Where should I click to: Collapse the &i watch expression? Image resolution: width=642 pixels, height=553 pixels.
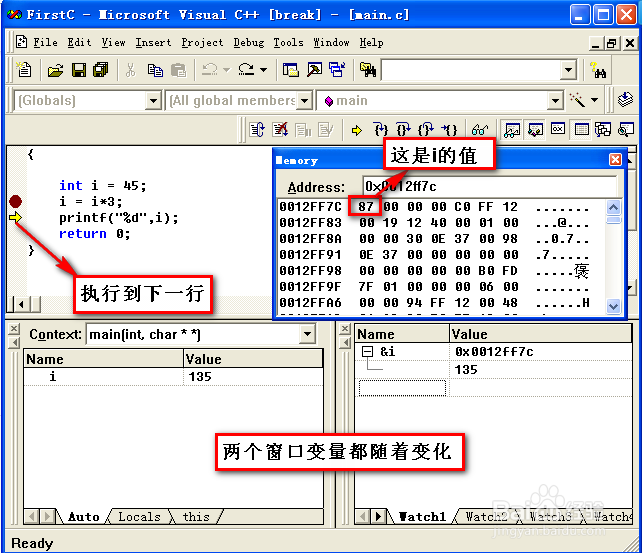pyautogui.click(x=367, y=351)
